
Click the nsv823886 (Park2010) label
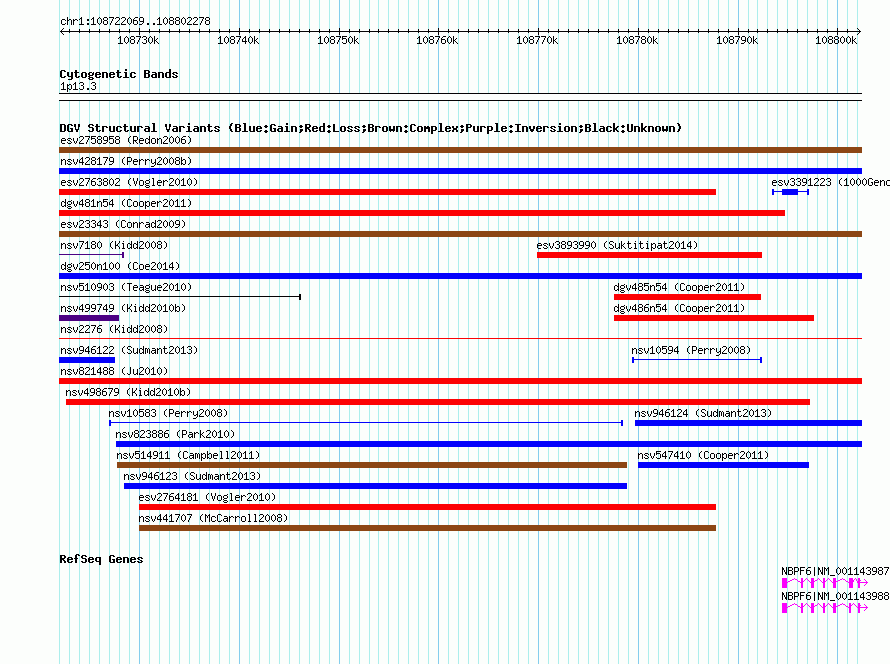[175, 434]
